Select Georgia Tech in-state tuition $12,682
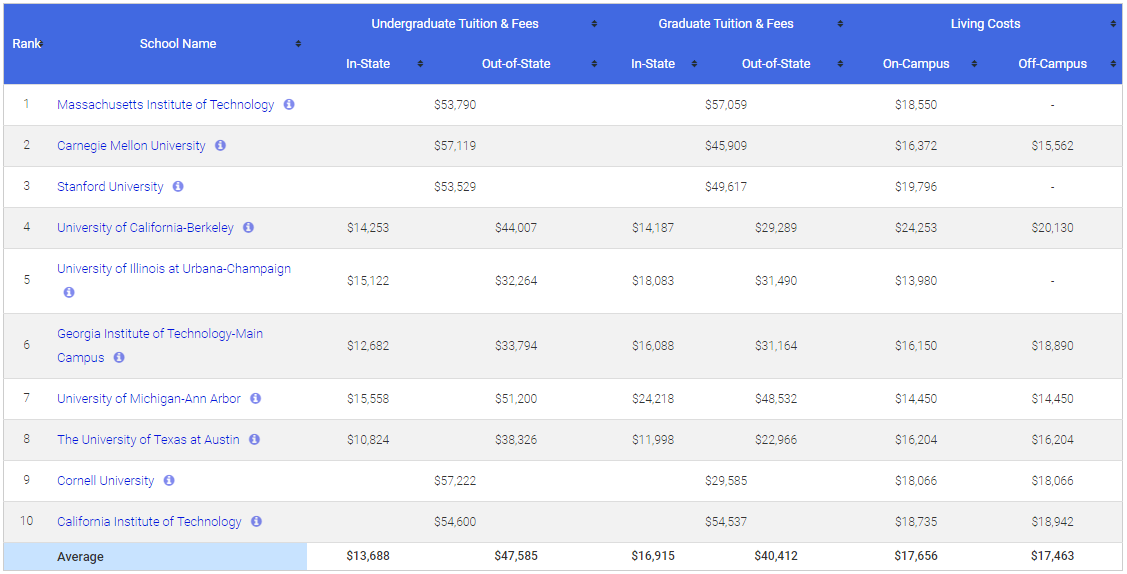 coord(368,346)
